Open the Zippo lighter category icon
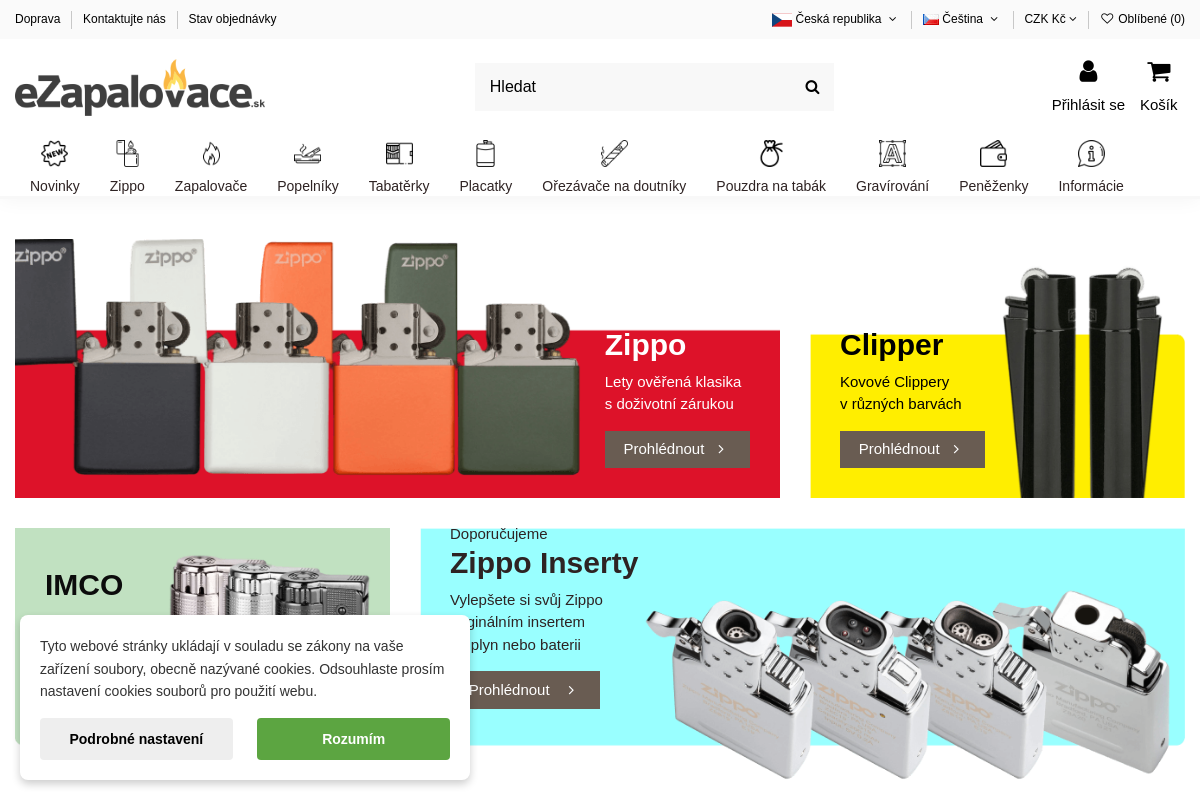 127,154
